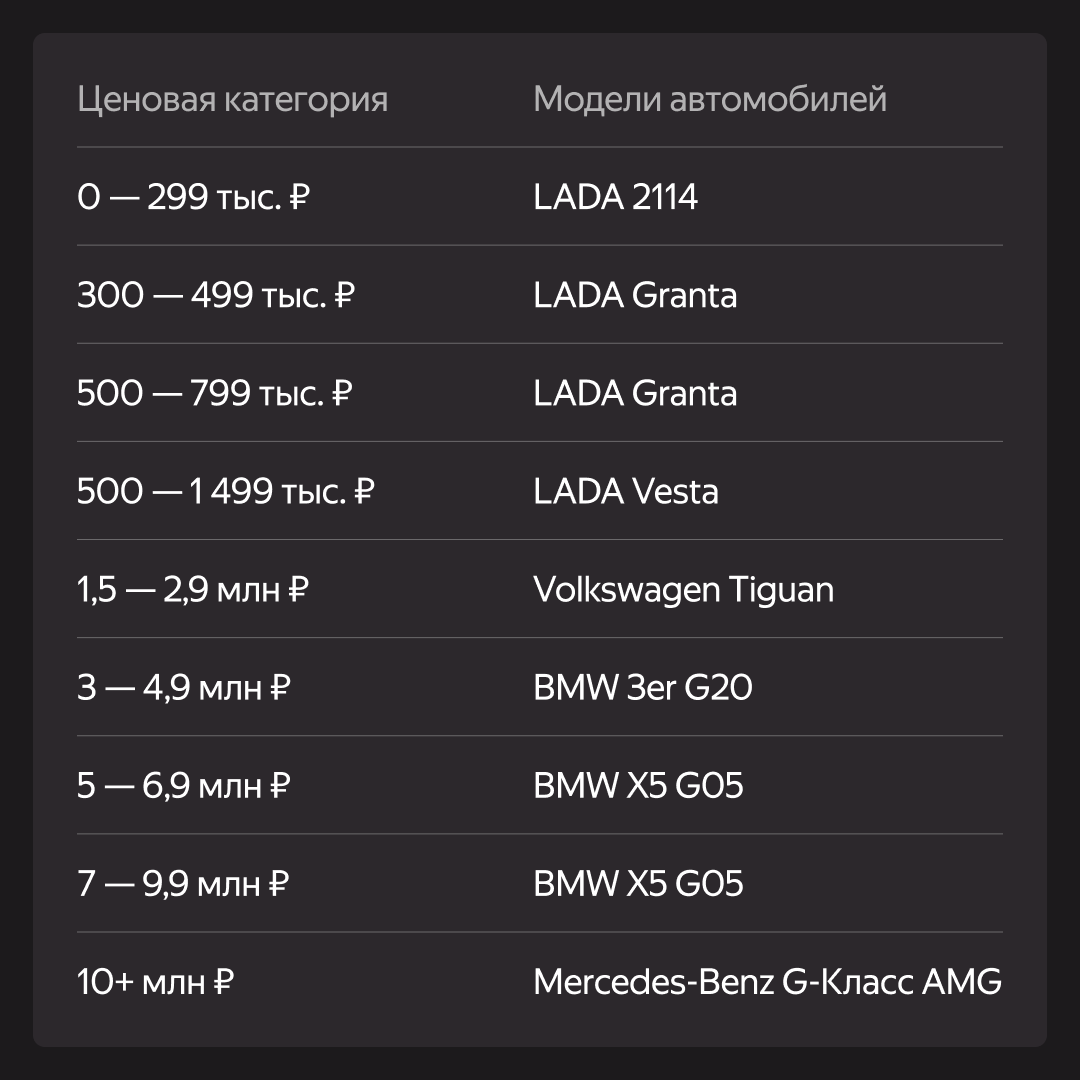The width and height of the screenshot is (1080, 1080).
Task: Select the '5 — 6,9 млн ₽' cell
Action: click(x=184, y=786)
